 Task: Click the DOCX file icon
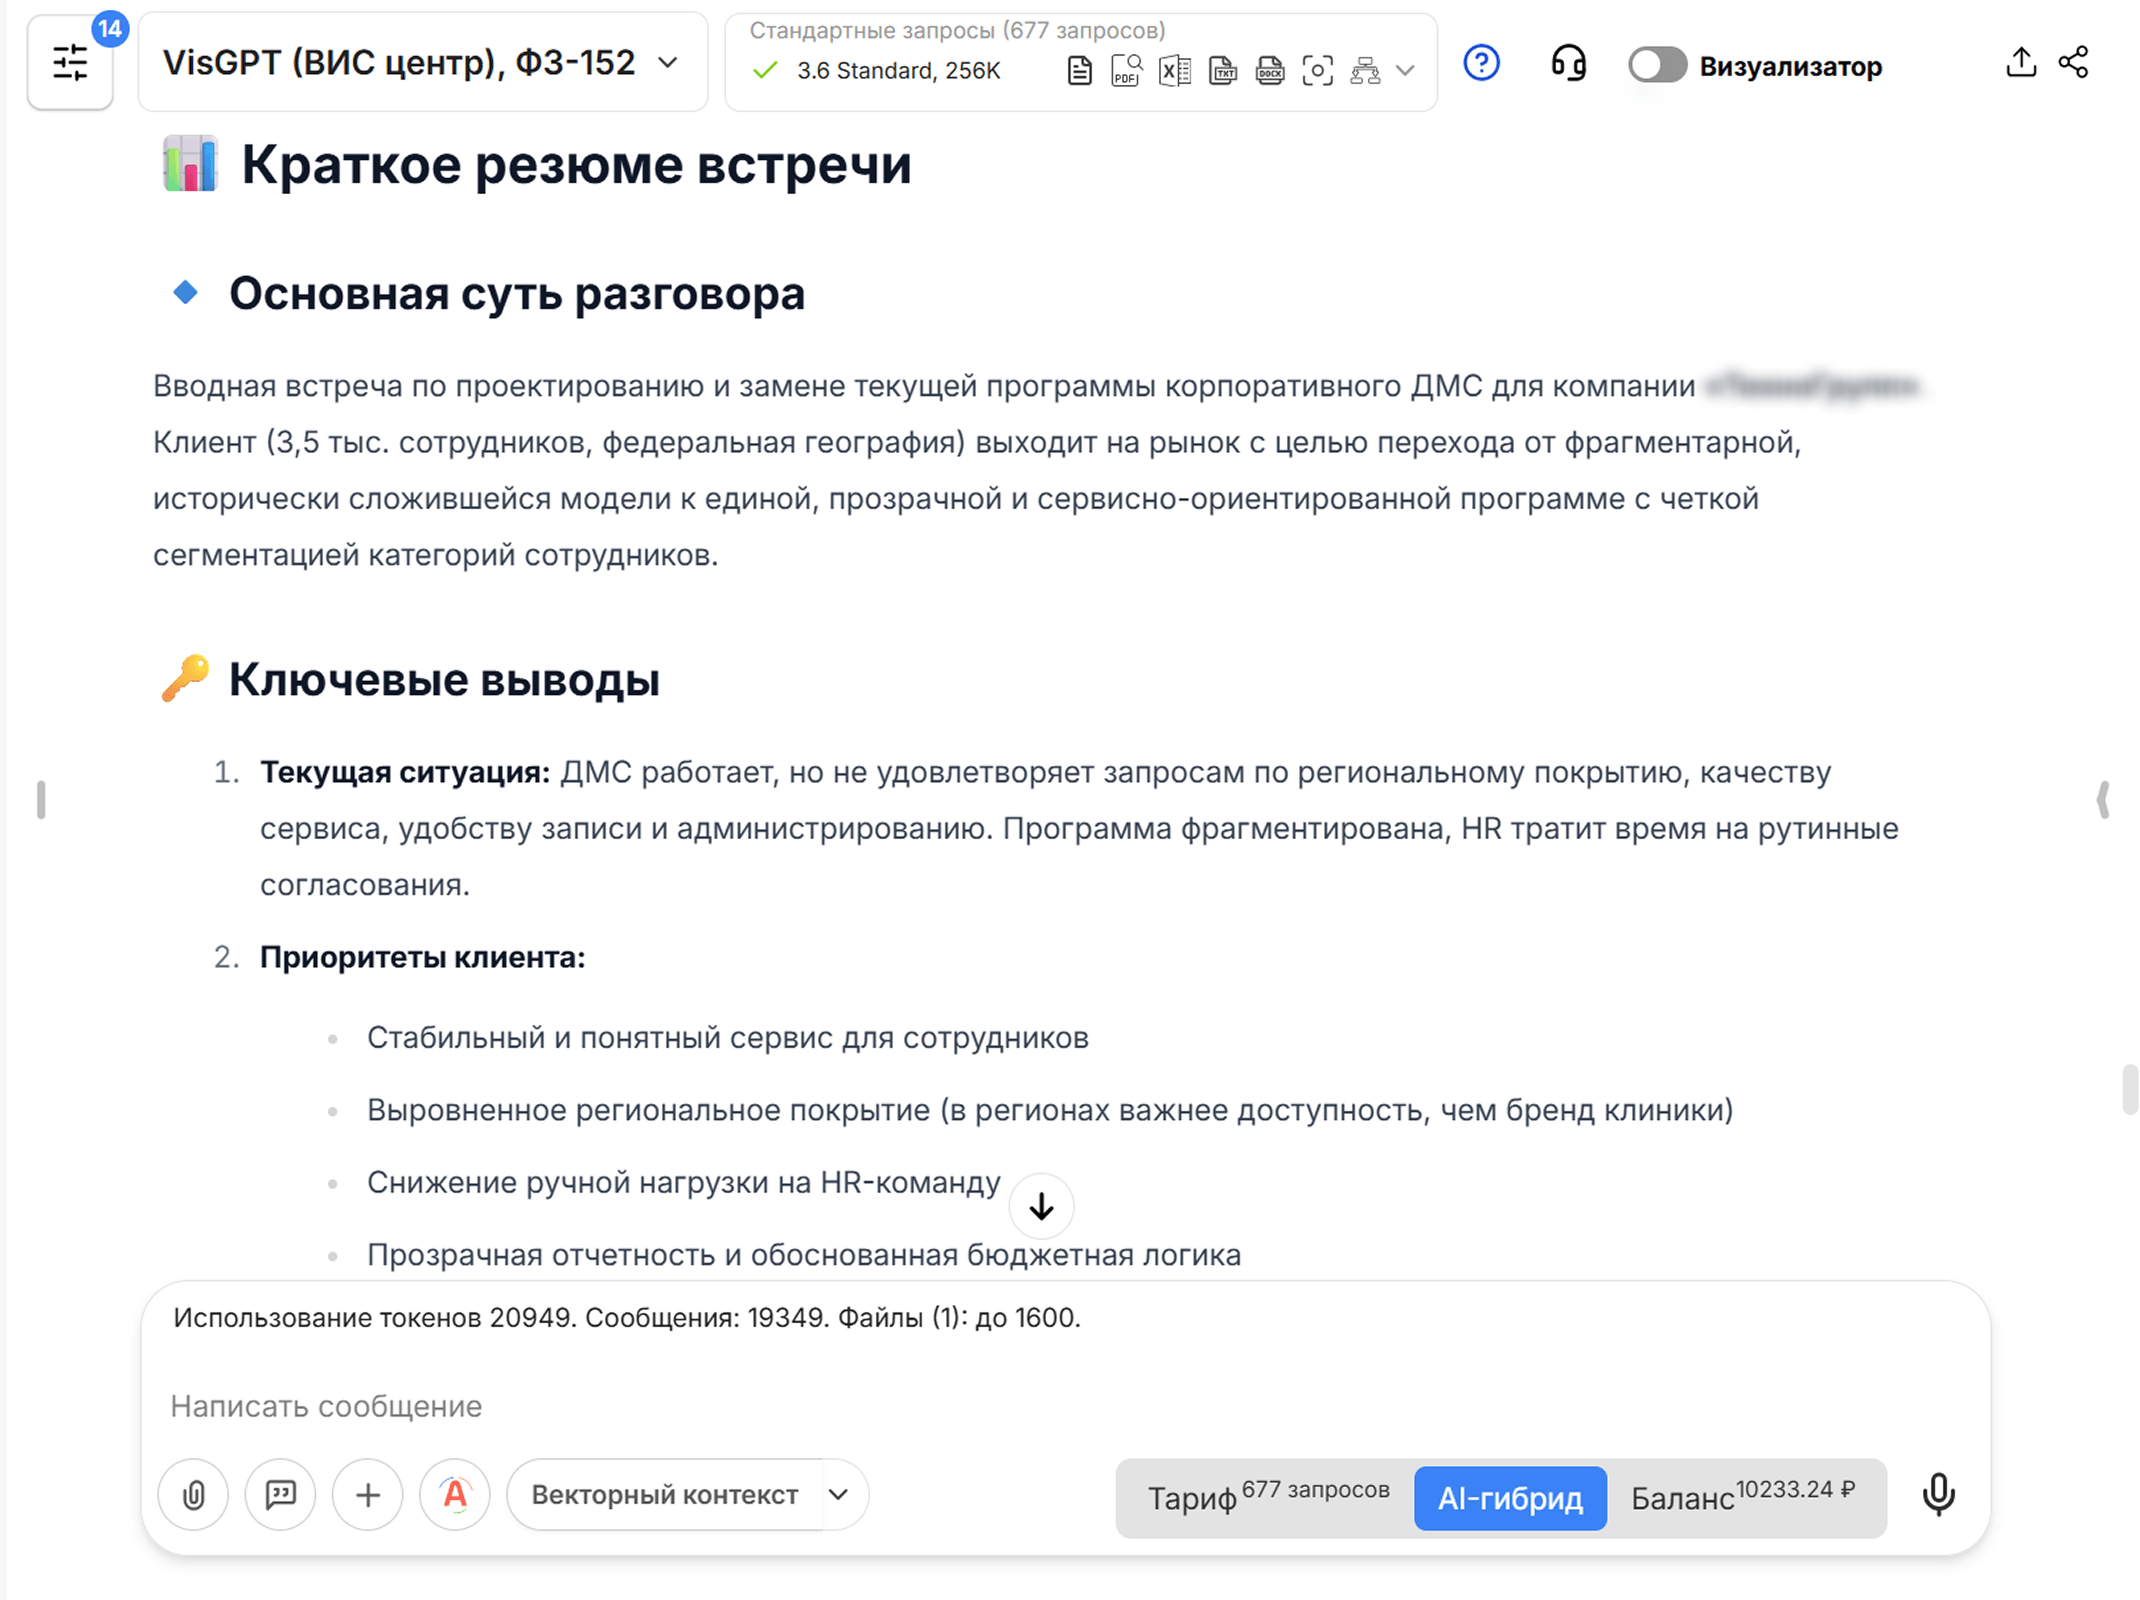coord(1269,70)
